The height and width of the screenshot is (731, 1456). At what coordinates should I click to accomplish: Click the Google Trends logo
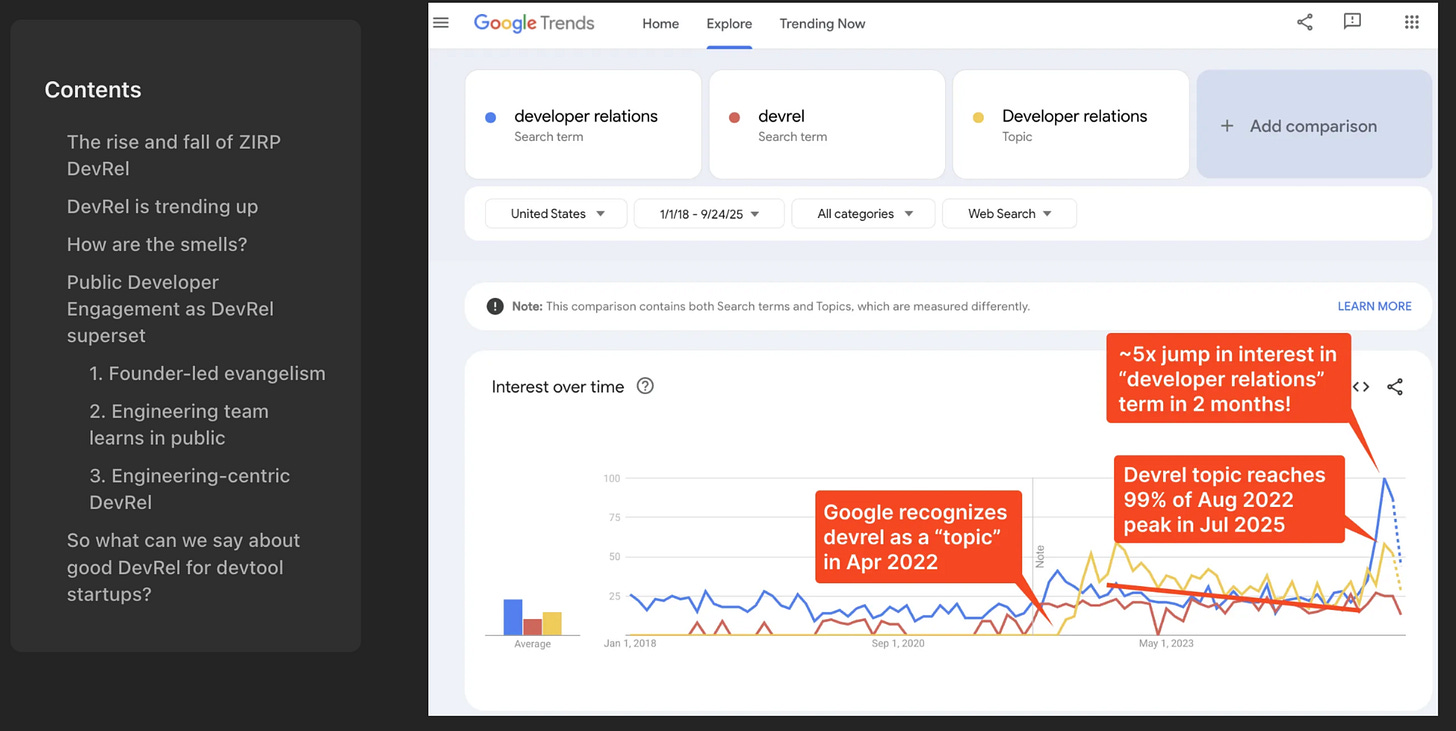(x=534, y=23)
